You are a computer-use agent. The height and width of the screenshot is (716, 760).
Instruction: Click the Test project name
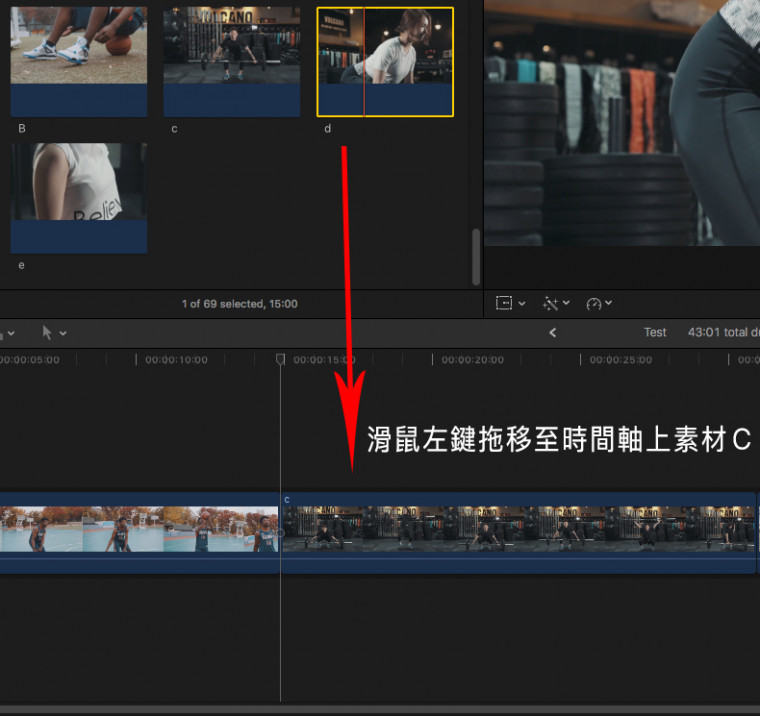pos(655,332)
